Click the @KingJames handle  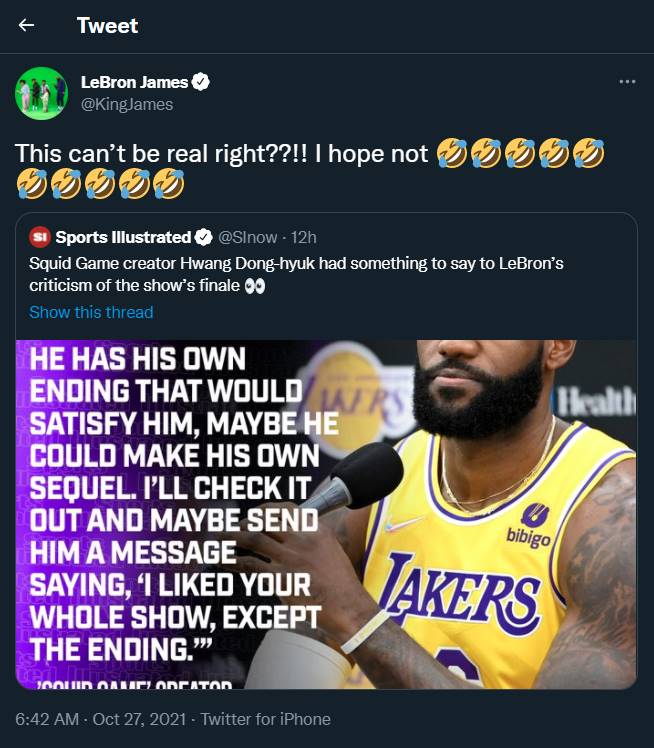(127, 104)
